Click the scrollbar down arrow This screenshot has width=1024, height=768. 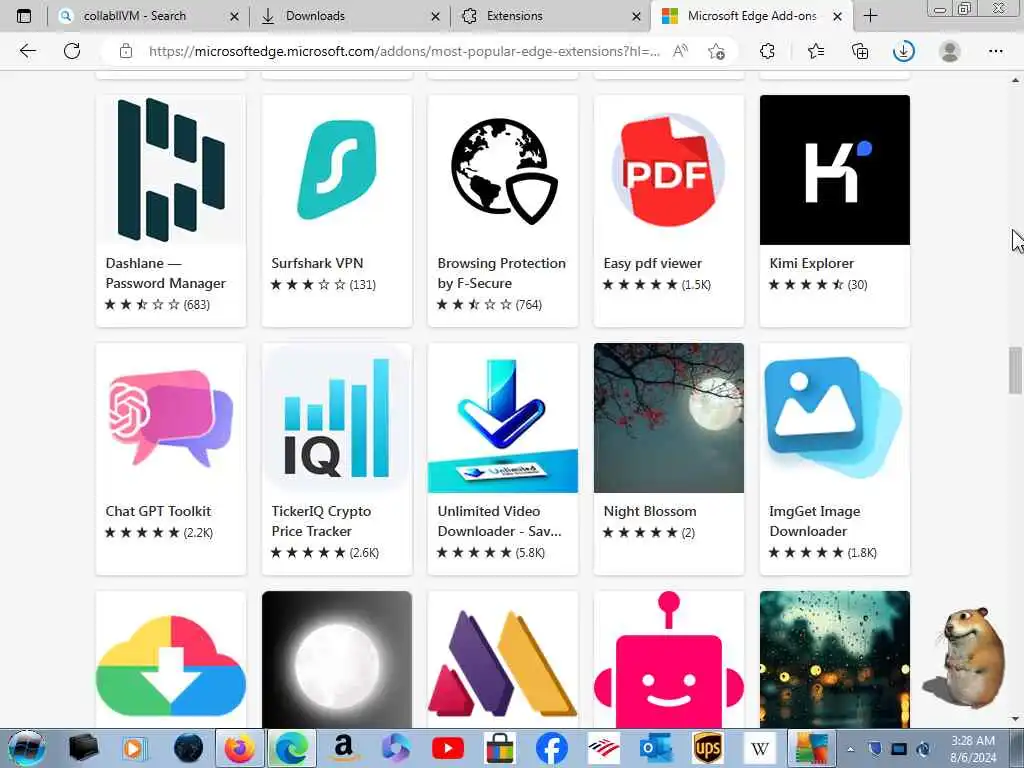tap(1015, 719)
